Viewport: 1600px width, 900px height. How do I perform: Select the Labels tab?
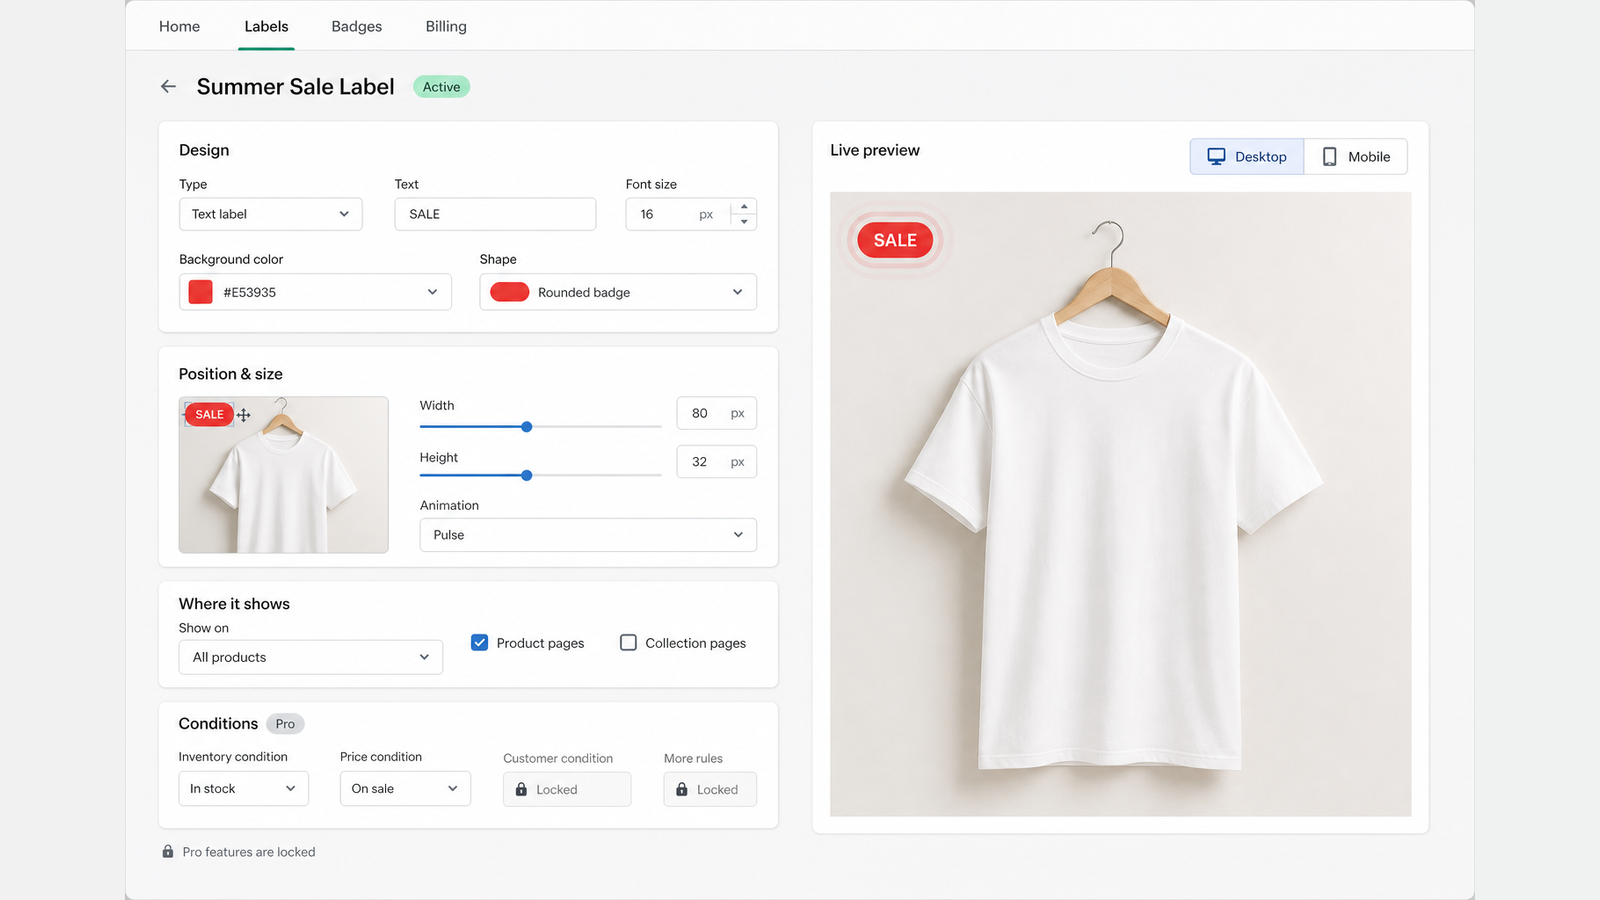coord(266,26)
